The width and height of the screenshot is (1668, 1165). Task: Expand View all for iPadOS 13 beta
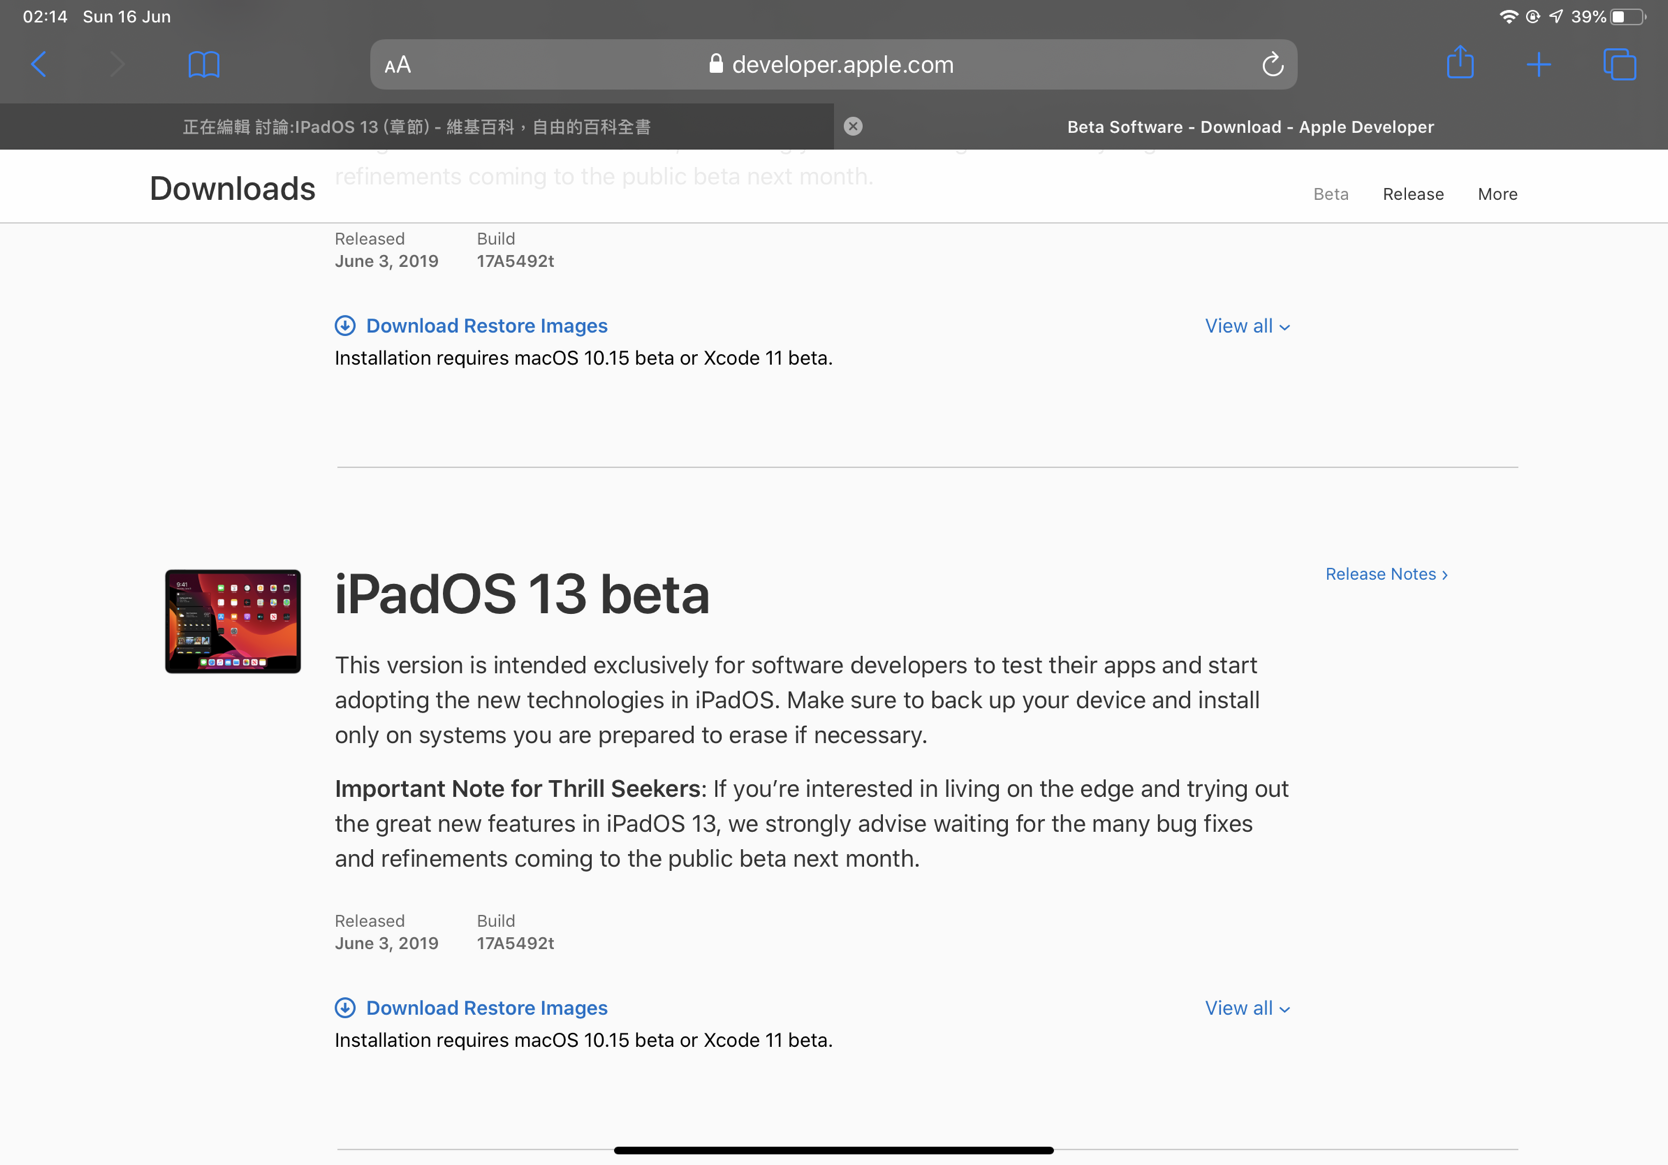[x=1247, y=1008]
